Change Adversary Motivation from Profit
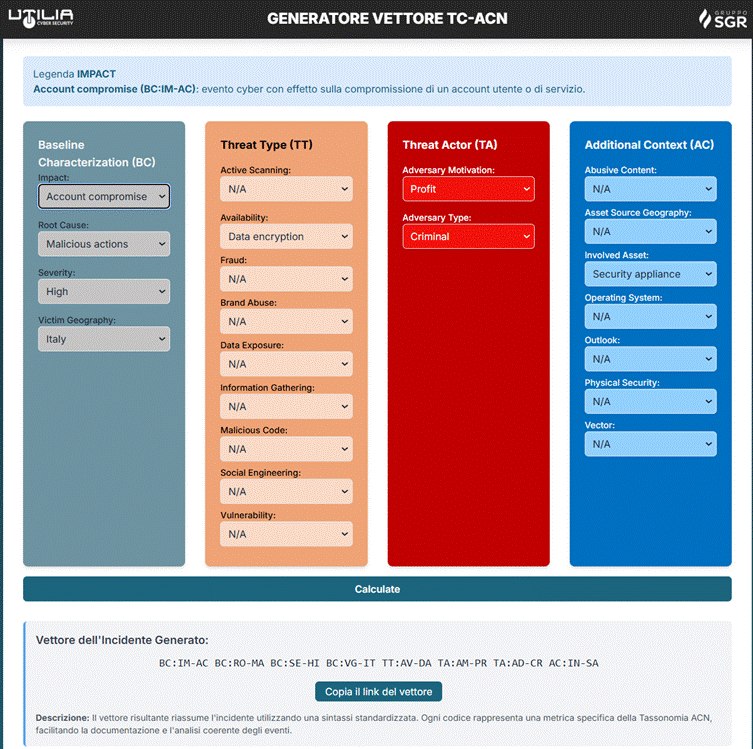 coord(468,189)
